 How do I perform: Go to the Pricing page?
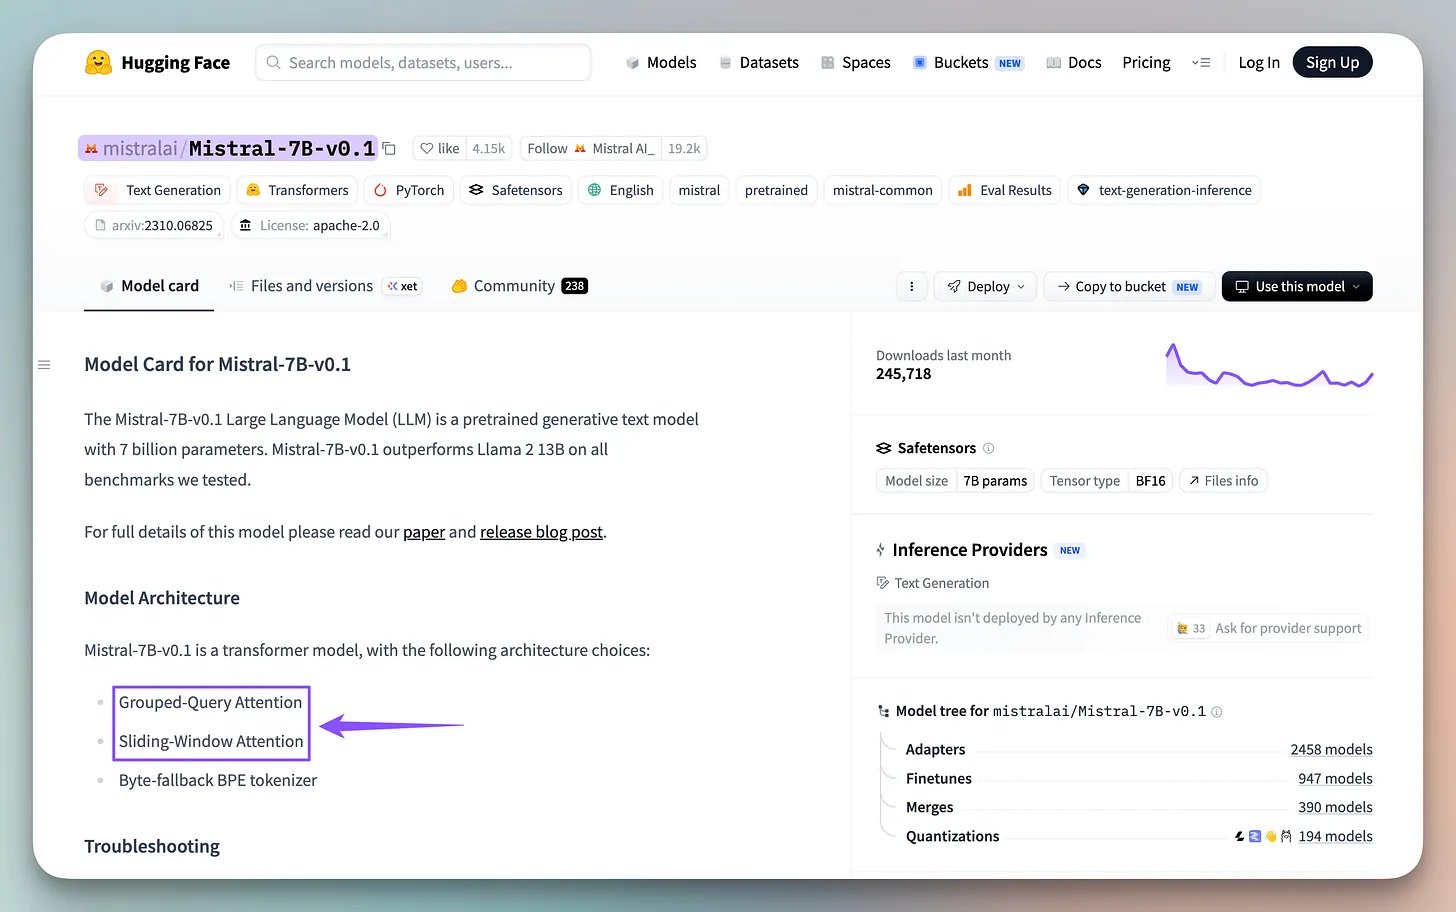tap(1146, 62)
